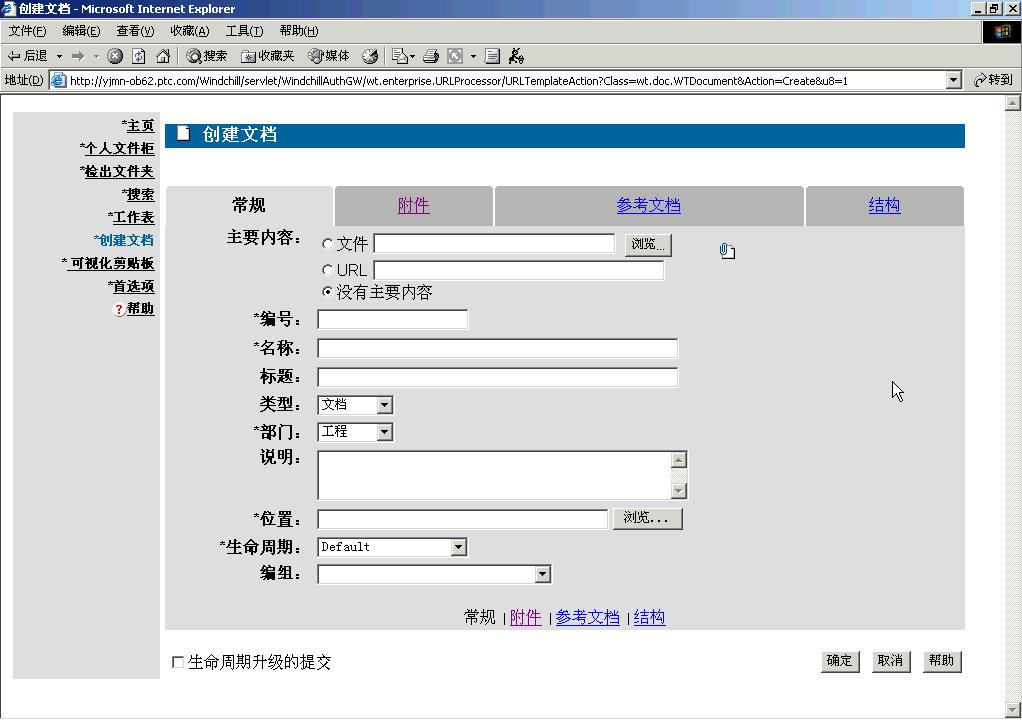Screen dimensions: 1022x720
Task: Expand the address bar dropdown arrow
Action: click(954, 80)
